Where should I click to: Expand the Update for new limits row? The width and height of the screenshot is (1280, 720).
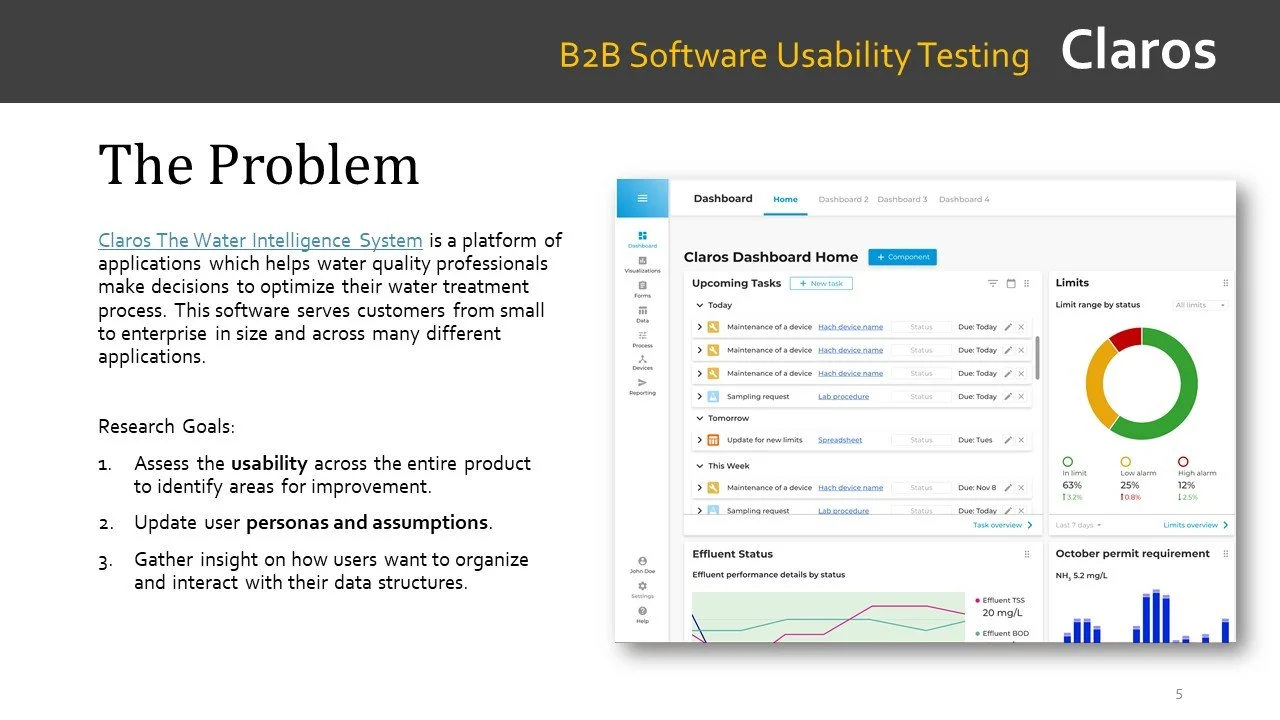(699, 440)
